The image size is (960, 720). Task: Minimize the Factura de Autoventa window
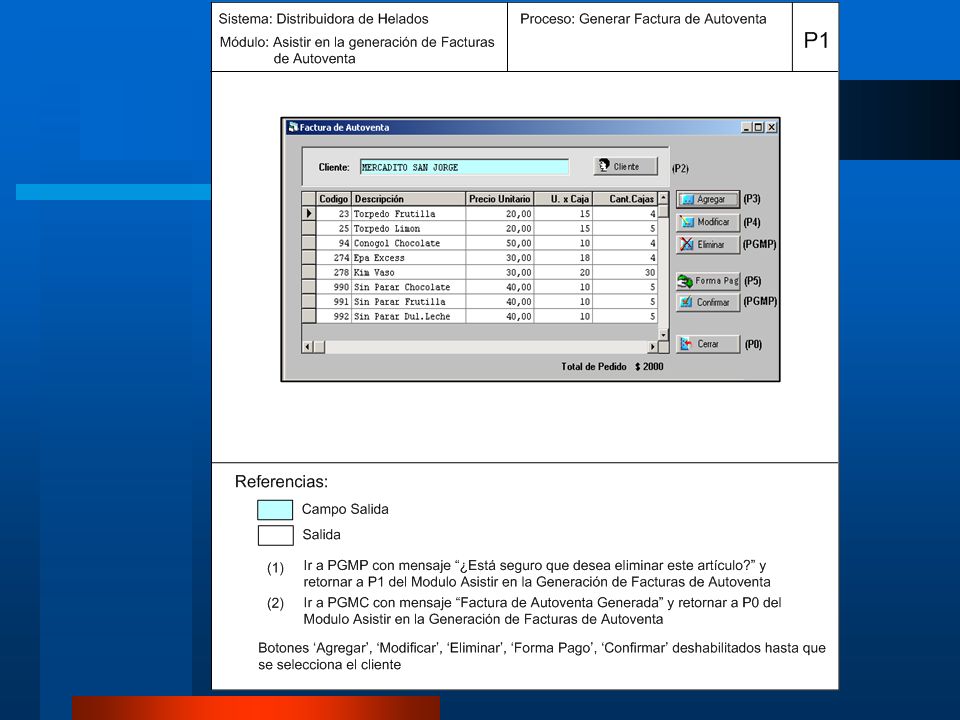pos(746,127)
